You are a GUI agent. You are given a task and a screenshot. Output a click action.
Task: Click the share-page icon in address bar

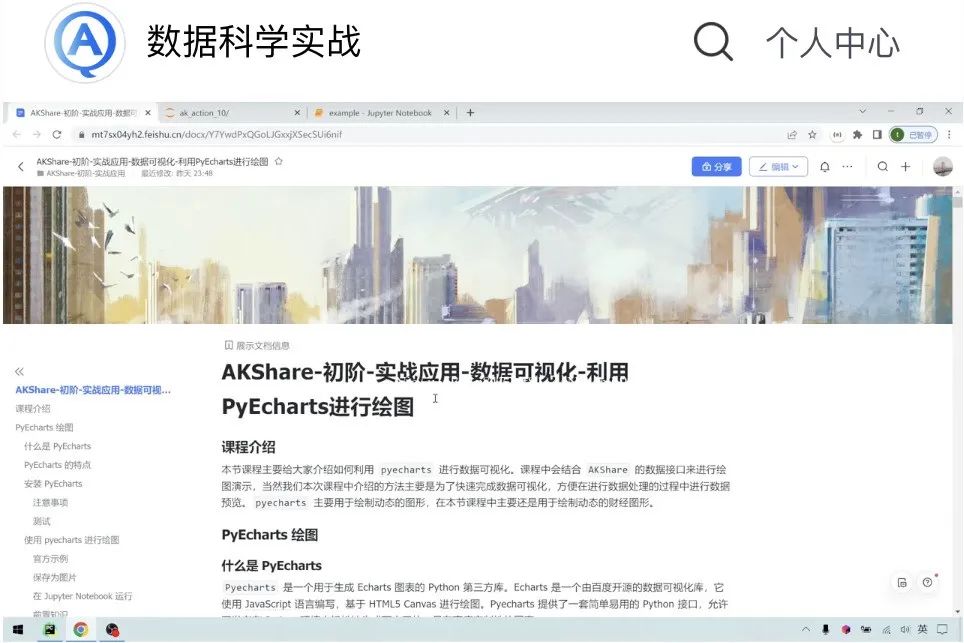792,135
